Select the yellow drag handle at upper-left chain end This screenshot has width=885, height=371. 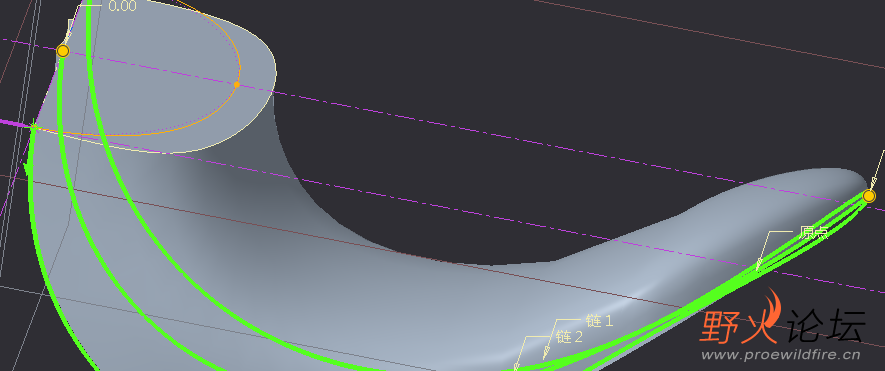pyautogui.click(x=63, y=51)
